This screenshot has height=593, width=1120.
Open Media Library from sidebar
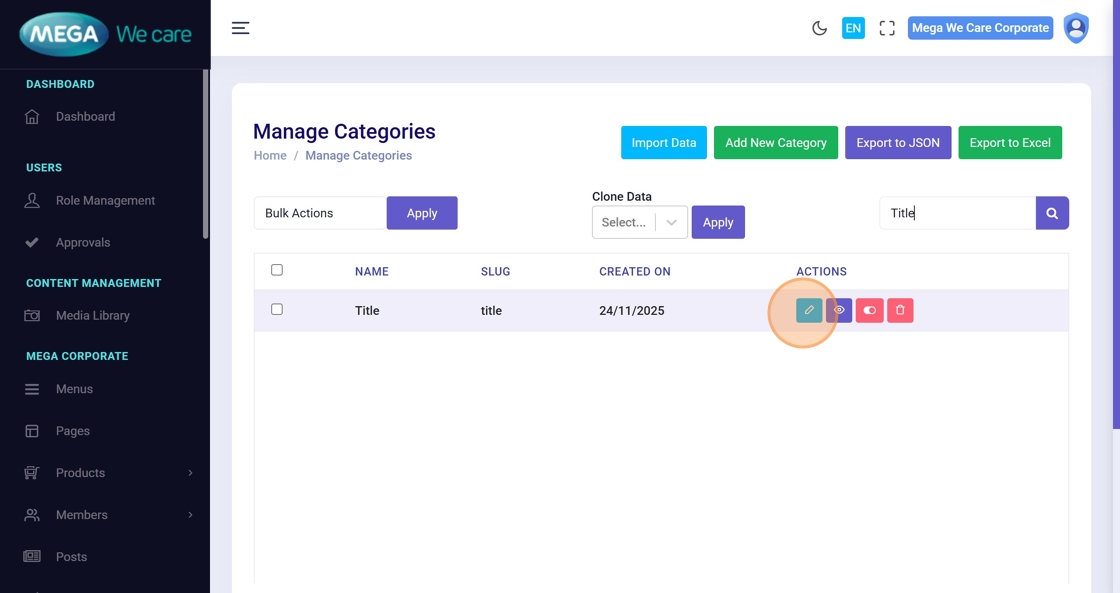tap(92, 316)
